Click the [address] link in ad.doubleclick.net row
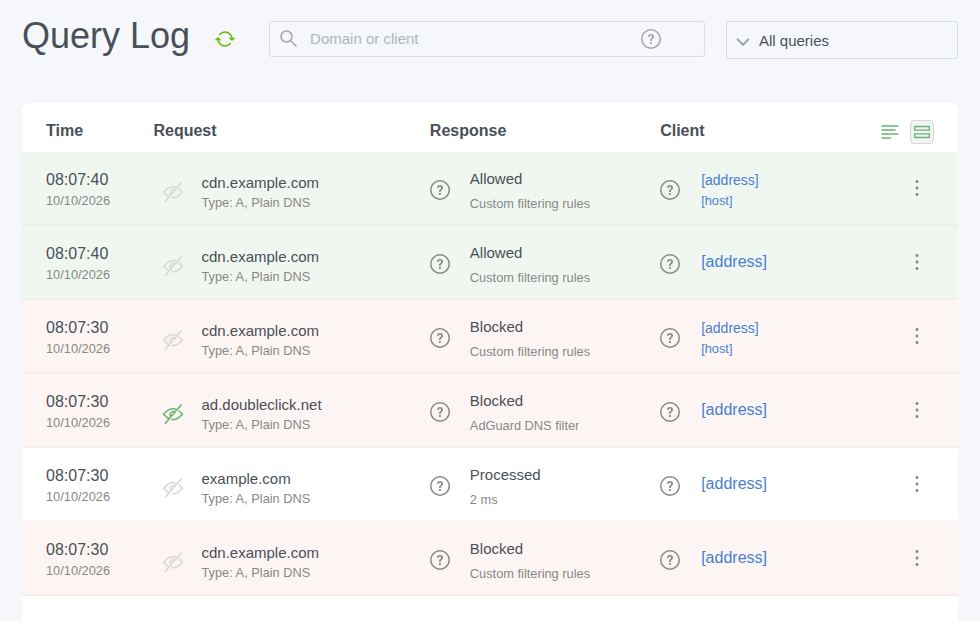The width and height of the screenshot is (980, 621). pos(734,410)
